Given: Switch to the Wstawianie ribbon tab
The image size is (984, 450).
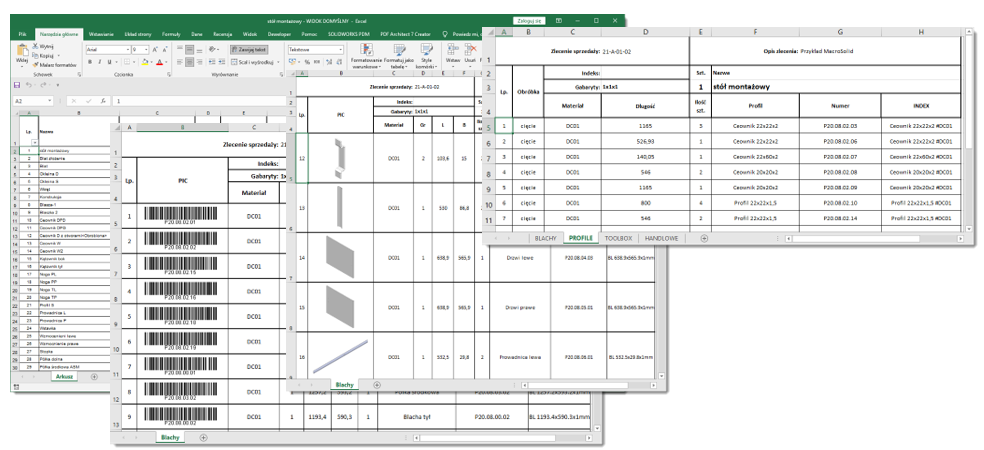Looking at the screenshot, I should tap(101, 34).
